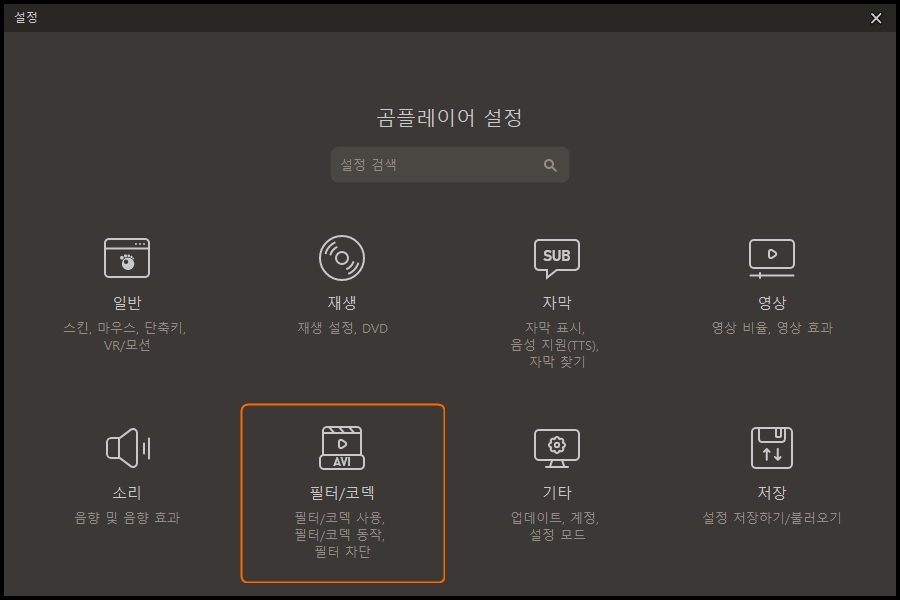Select the 소리 category label
Viewport: 900px width, 600px height.
127,493
